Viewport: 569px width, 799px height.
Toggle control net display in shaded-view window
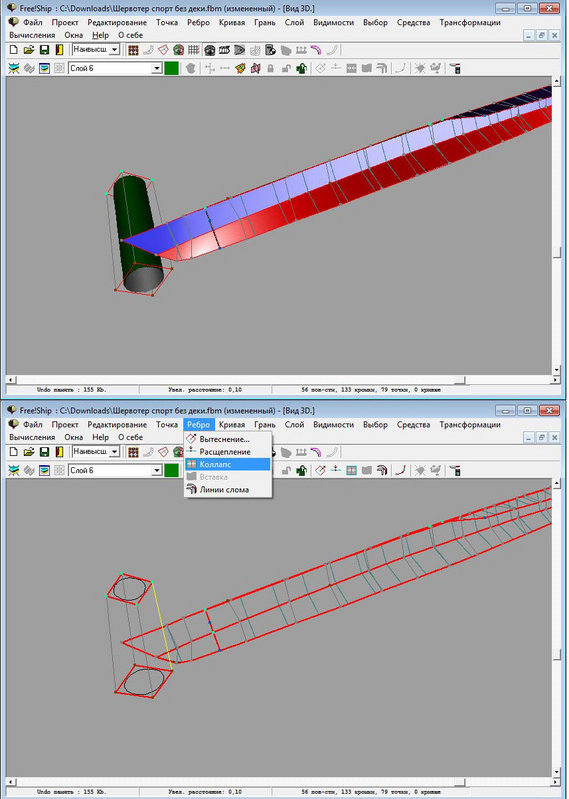pos(133,50)
